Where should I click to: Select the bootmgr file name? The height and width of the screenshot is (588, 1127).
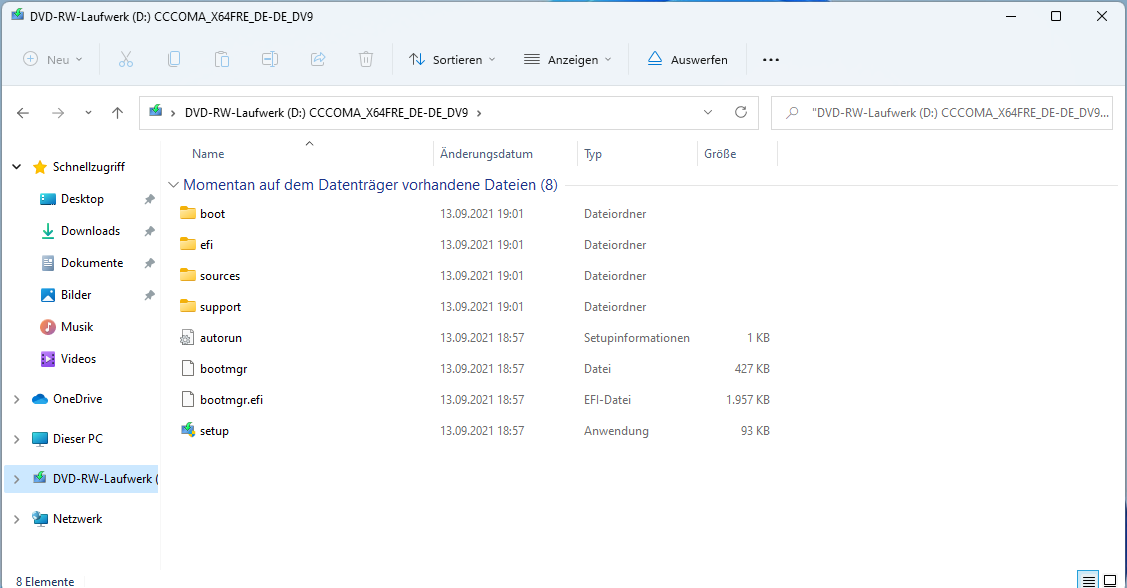click(x=224, y=369)
